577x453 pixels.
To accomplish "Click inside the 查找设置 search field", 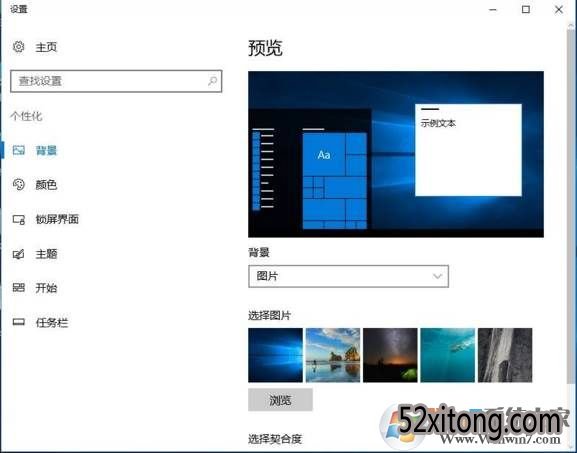I will pyautogui.click(x=116, y=81).
